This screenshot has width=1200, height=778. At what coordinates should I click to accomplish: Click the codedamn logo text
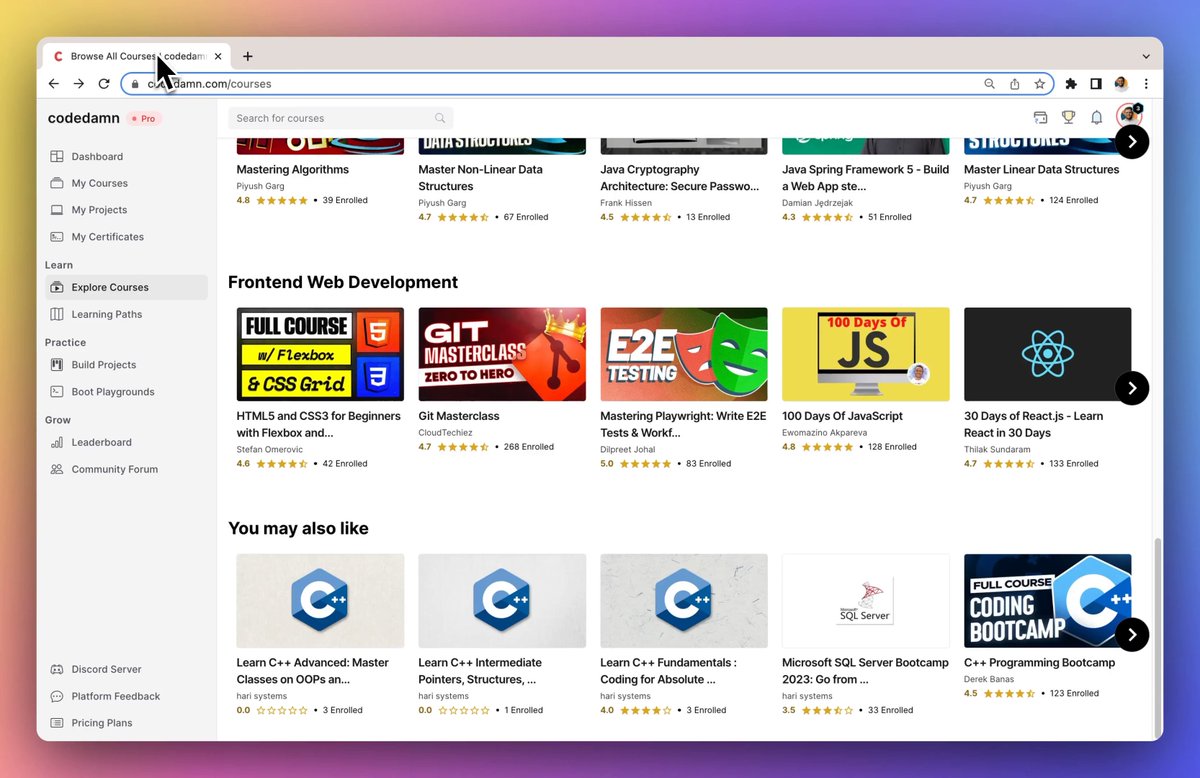pyautogui.click(x=84, y=118)
